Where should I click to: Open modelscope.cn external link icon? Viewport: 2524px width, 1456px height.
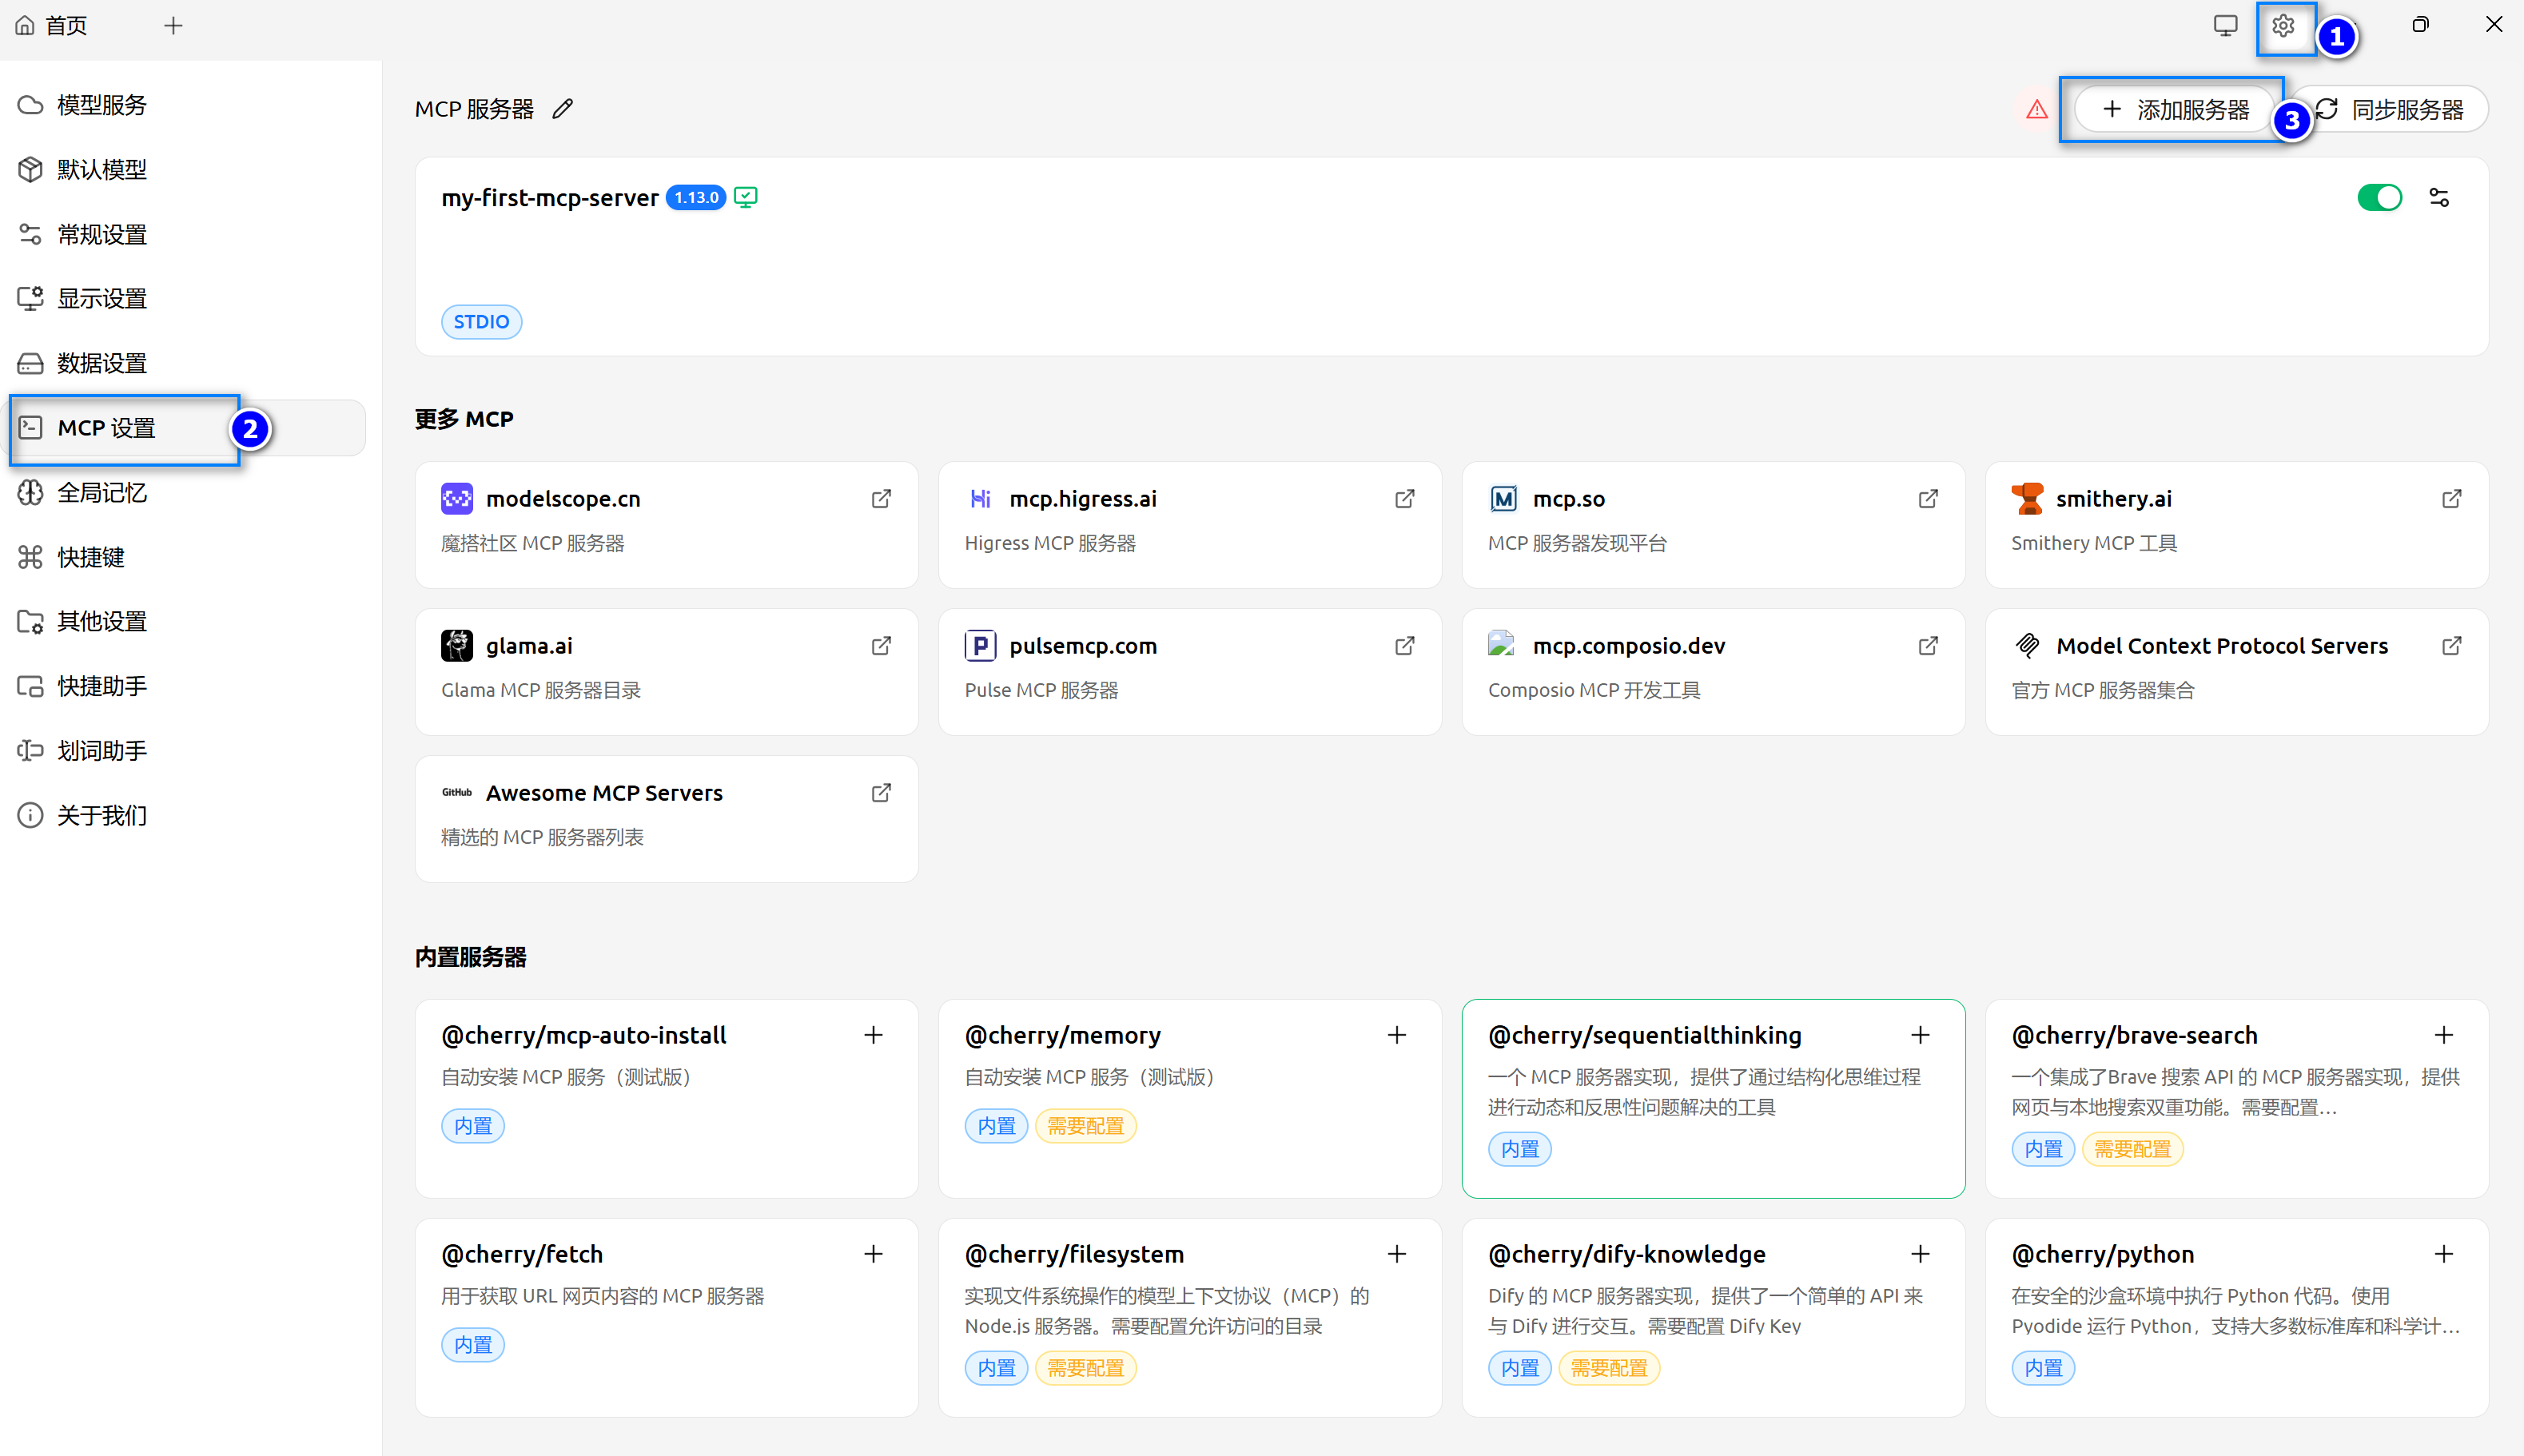click(x=881, y=499)
